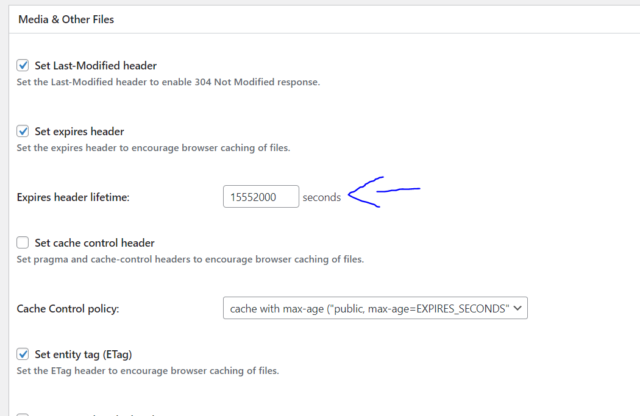
Task: Disable the Set expires header checkbox
Action: tap(24, 131)
